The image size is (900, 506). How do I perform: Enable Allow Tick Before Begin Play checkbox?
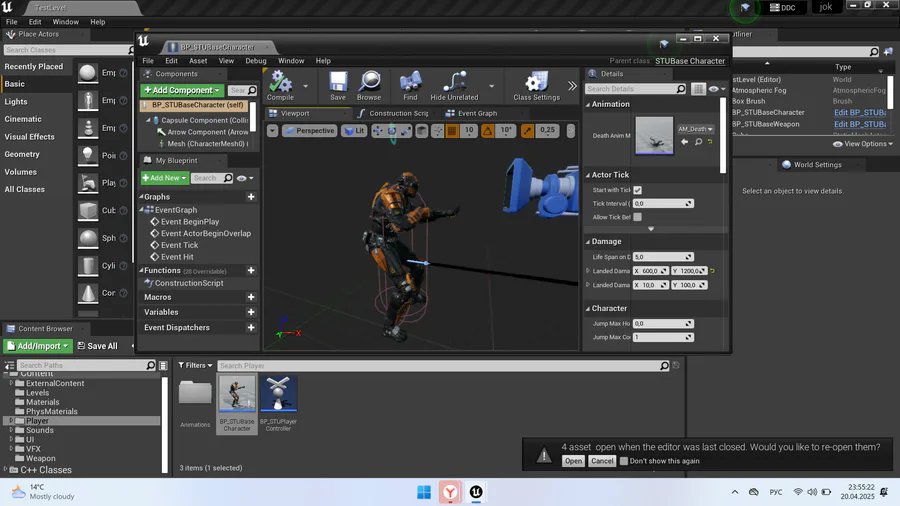638,217
